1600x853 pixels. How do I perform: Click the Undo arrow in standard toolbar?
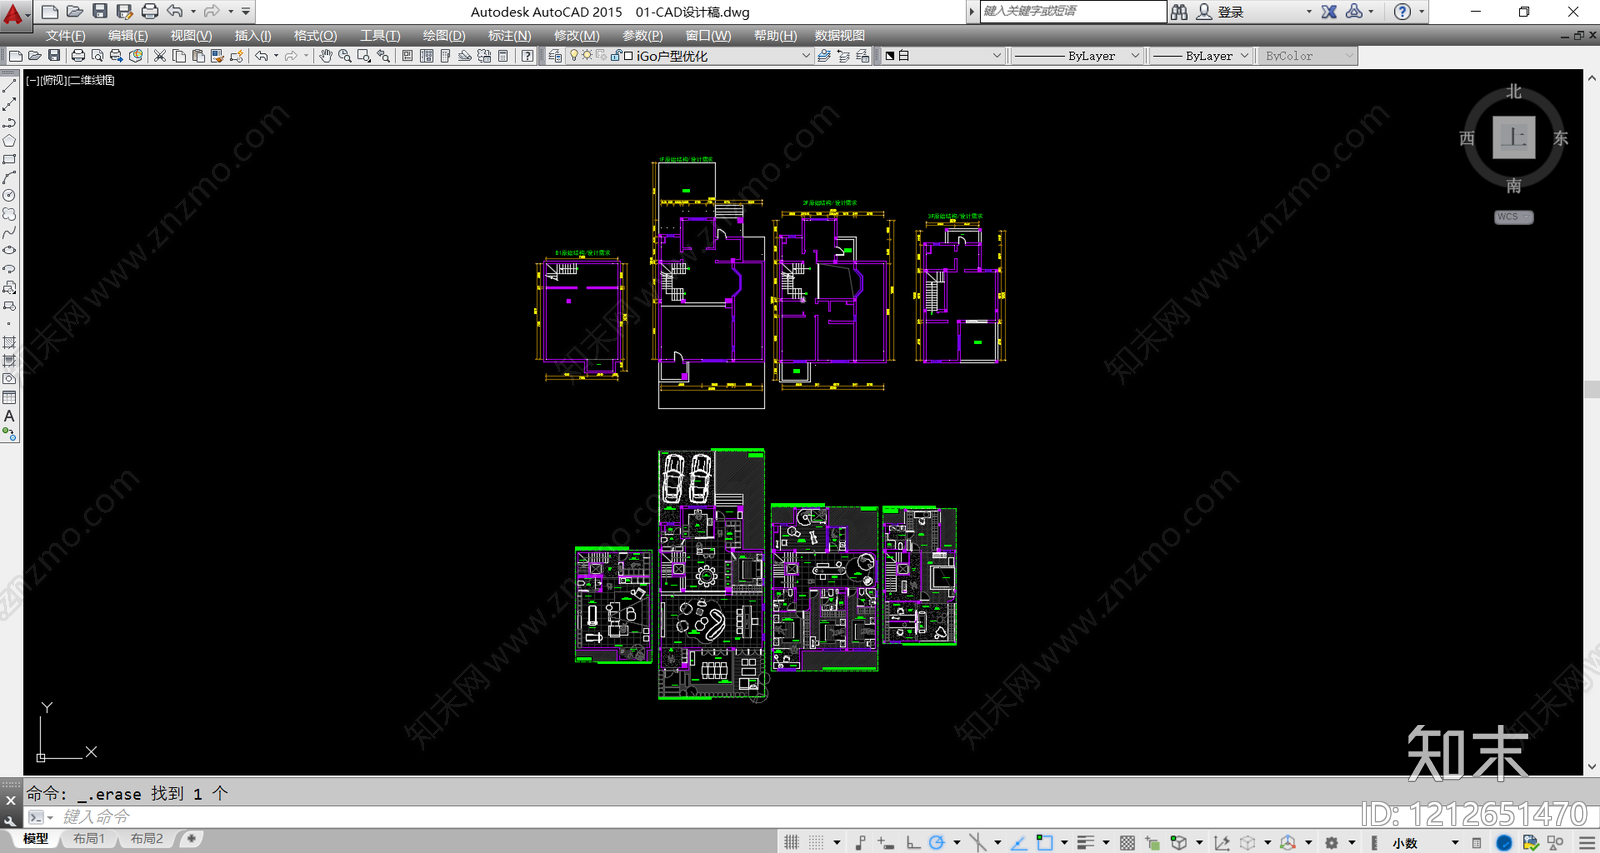click(x=261, y=56)
